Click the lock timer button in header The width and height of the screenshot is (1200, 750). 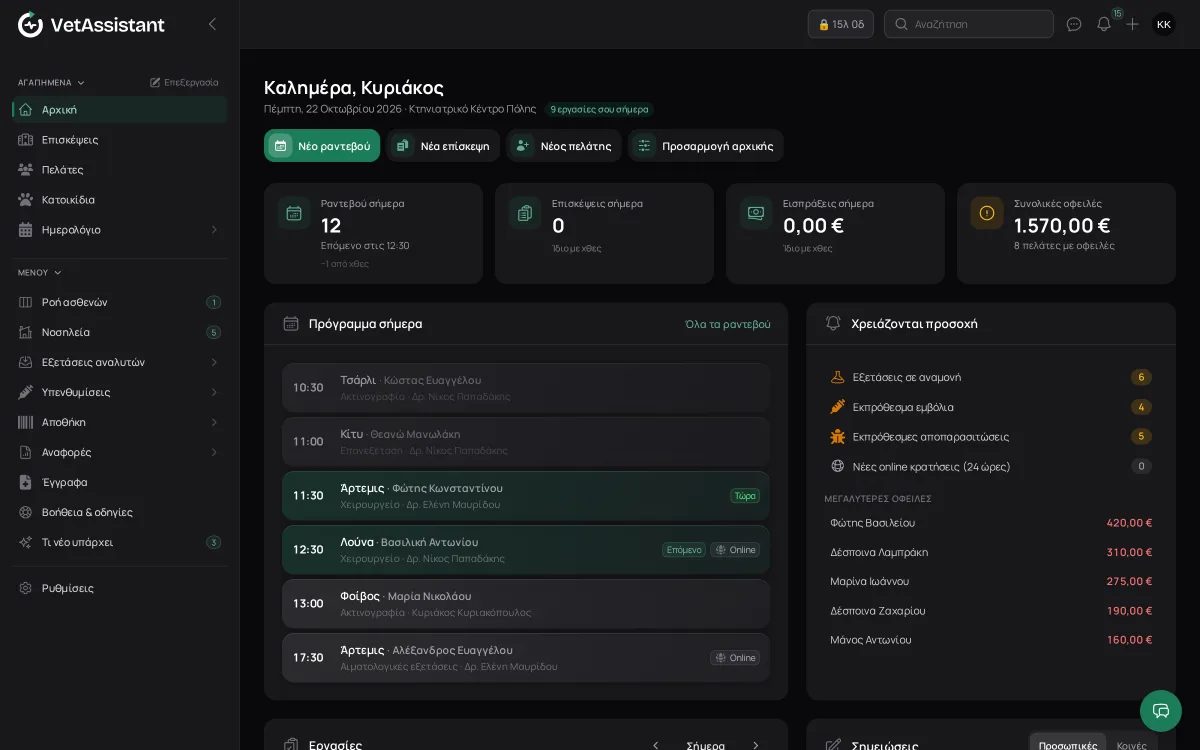pos(841,24)
